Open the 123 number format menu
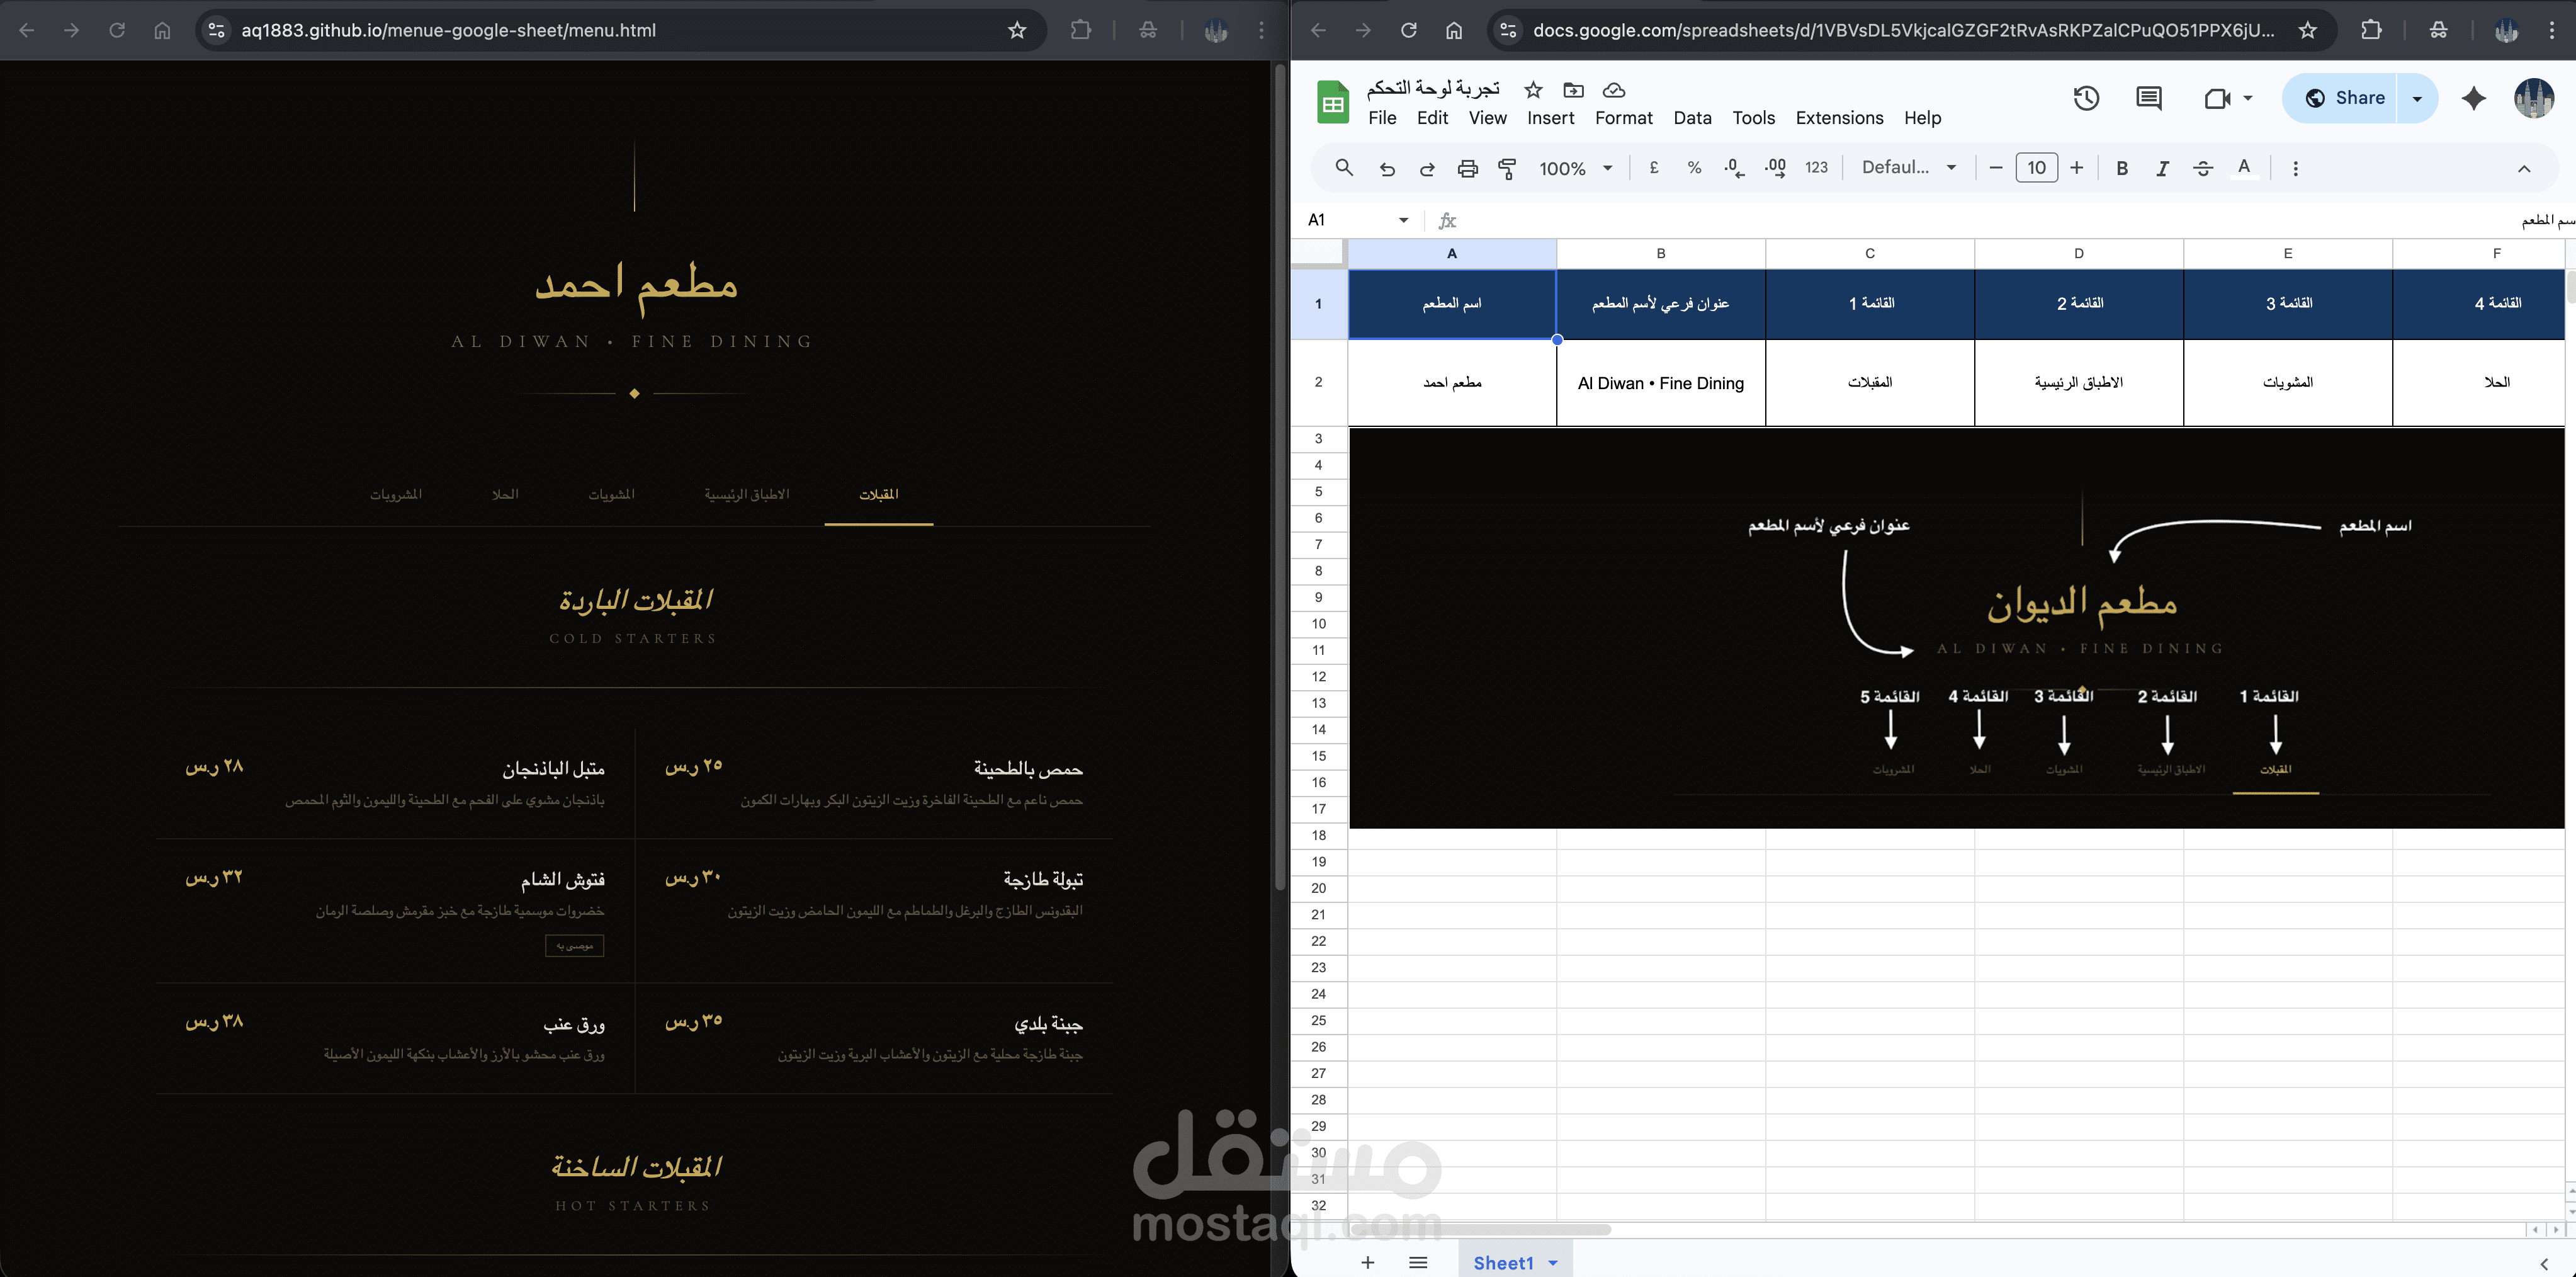Image resolution: width=2576 pixels, height=1277 pixels. click(1817, 168)
